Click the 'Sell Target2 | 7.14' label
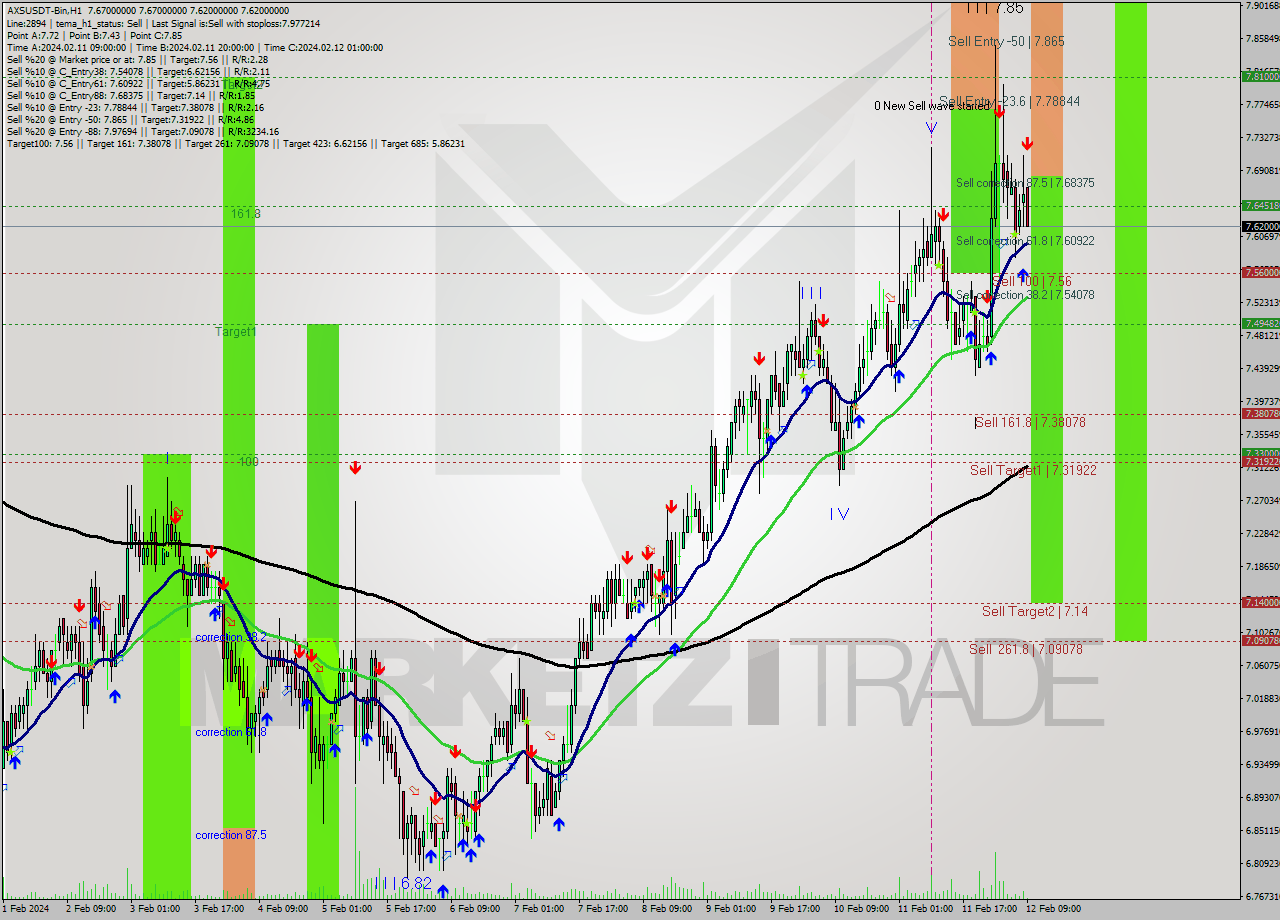This screenshot has height=920, width=1280. tap(1035, 611)
